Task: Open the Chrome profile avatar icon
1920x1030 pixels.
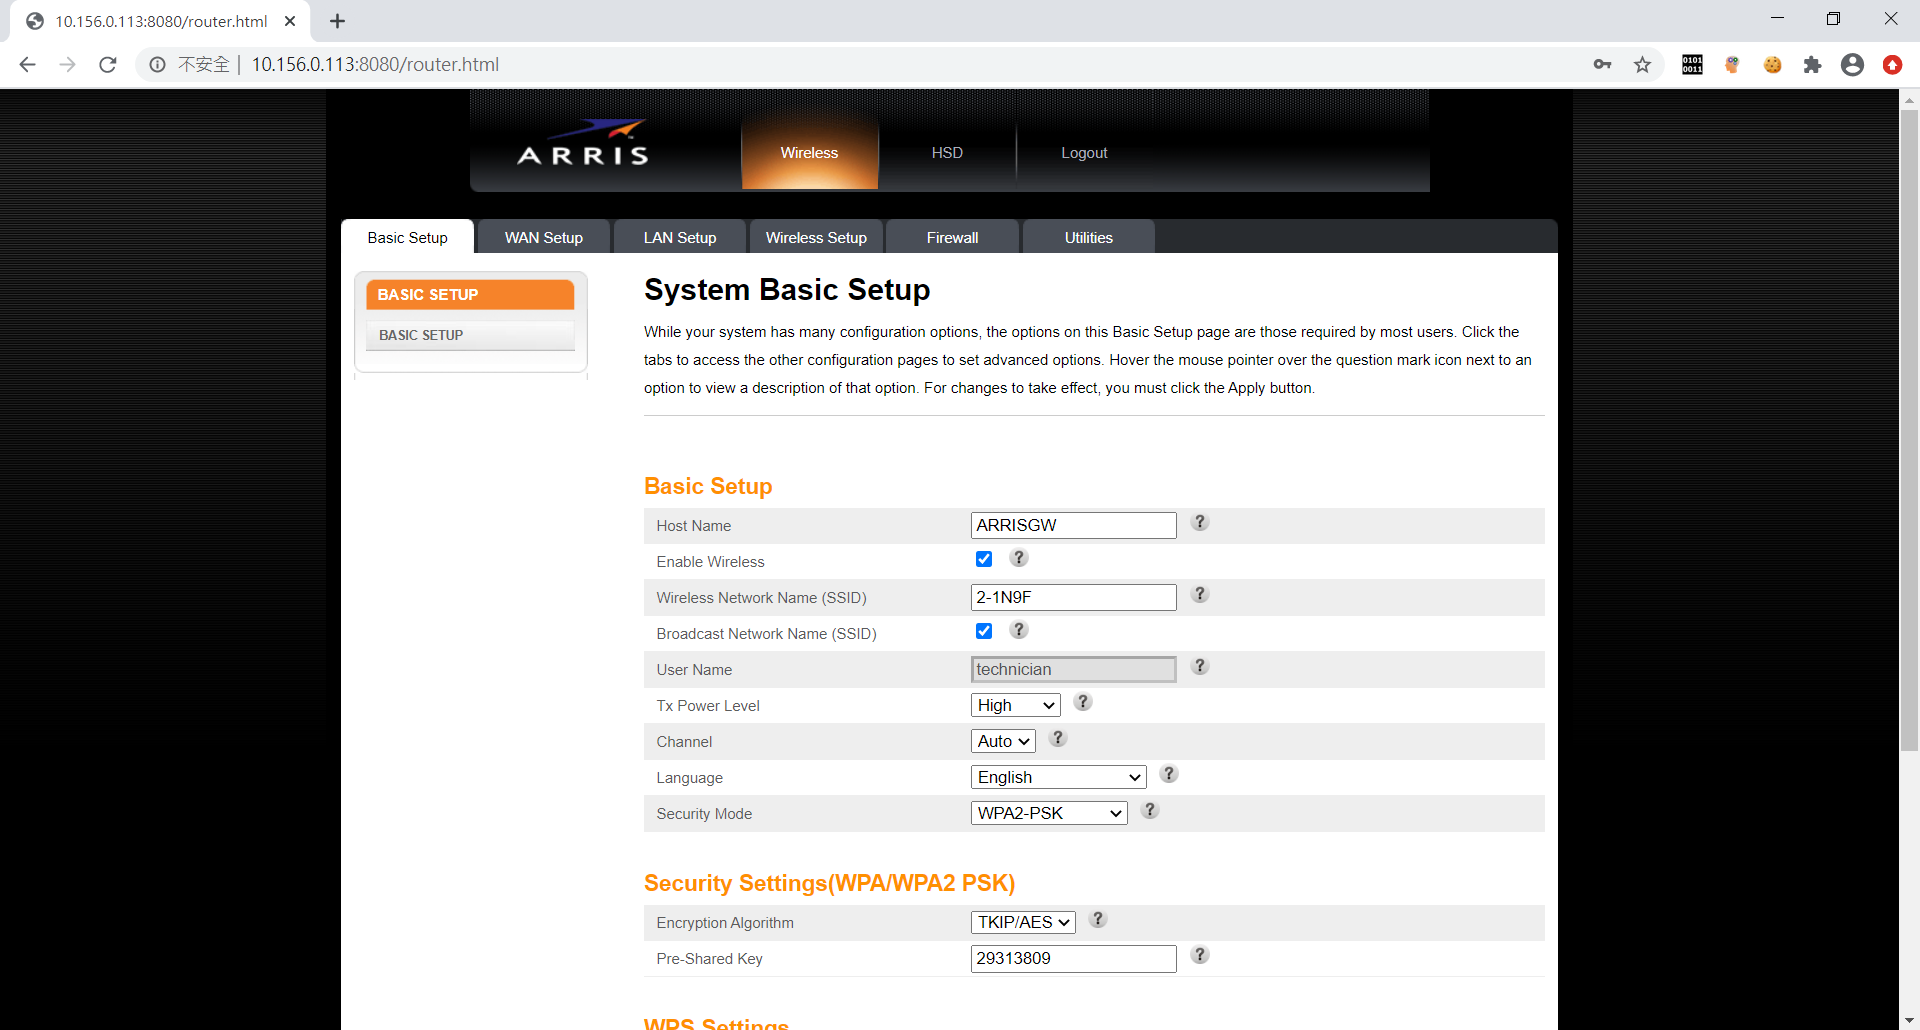Action: 1852,65
